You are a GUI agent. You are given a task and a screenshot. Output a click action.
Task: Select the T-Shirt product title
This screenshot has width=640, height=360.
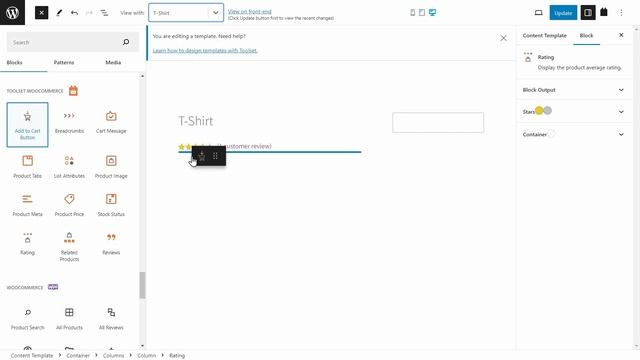coord(196,121)
